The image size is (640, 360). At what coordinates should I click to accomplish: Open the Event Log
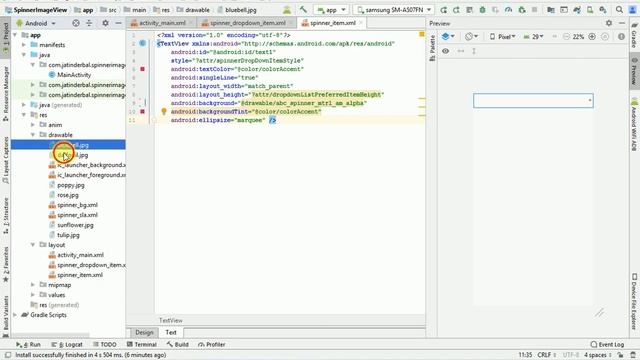pos(607,344)
